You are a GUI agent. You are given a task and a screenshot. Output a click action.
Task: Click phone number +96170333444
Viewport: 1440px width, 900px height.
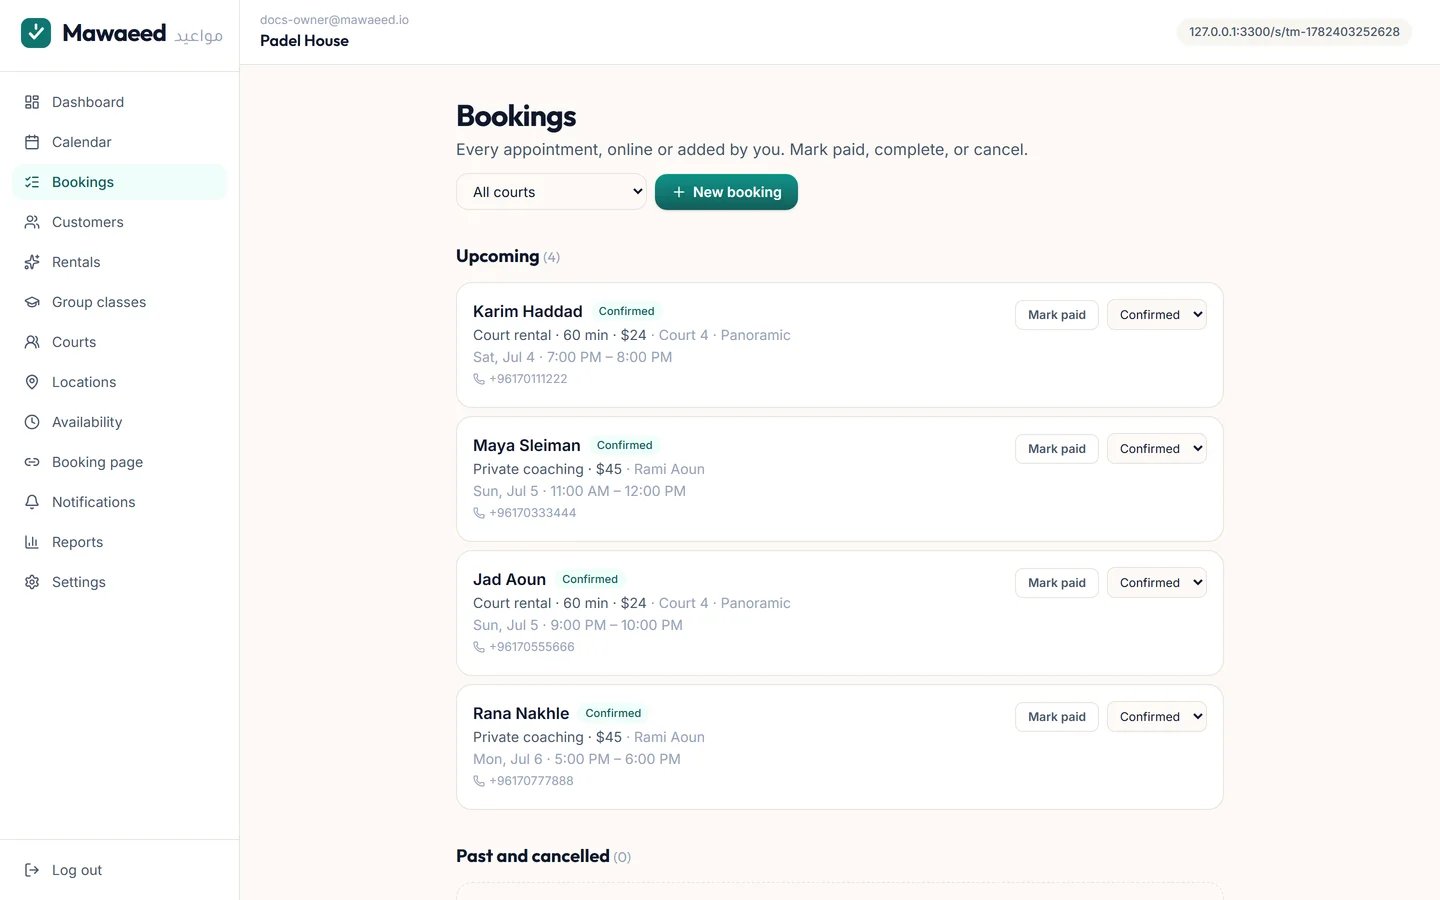(x=533, y=513)
